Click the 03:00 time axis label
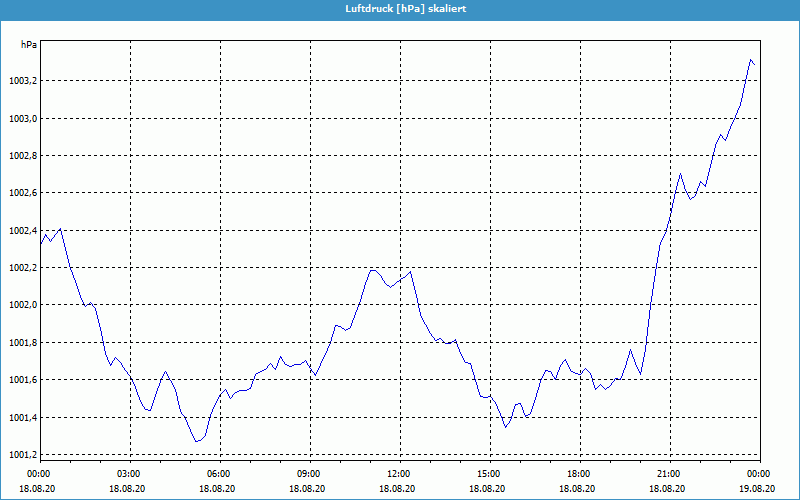 point(129,474)
